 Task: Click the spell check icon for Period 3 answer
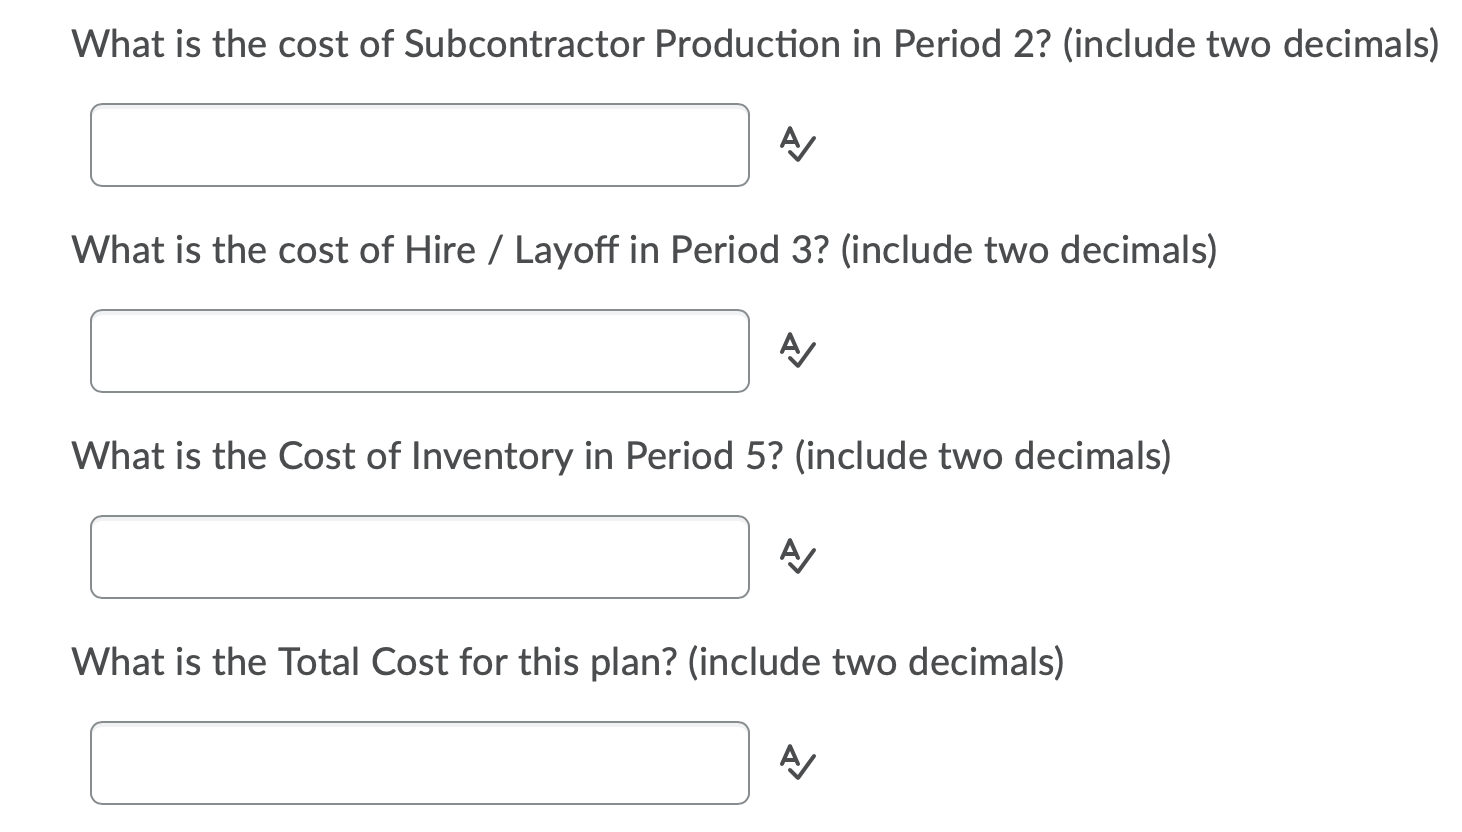pyautogui.click(x=795, y=352)
